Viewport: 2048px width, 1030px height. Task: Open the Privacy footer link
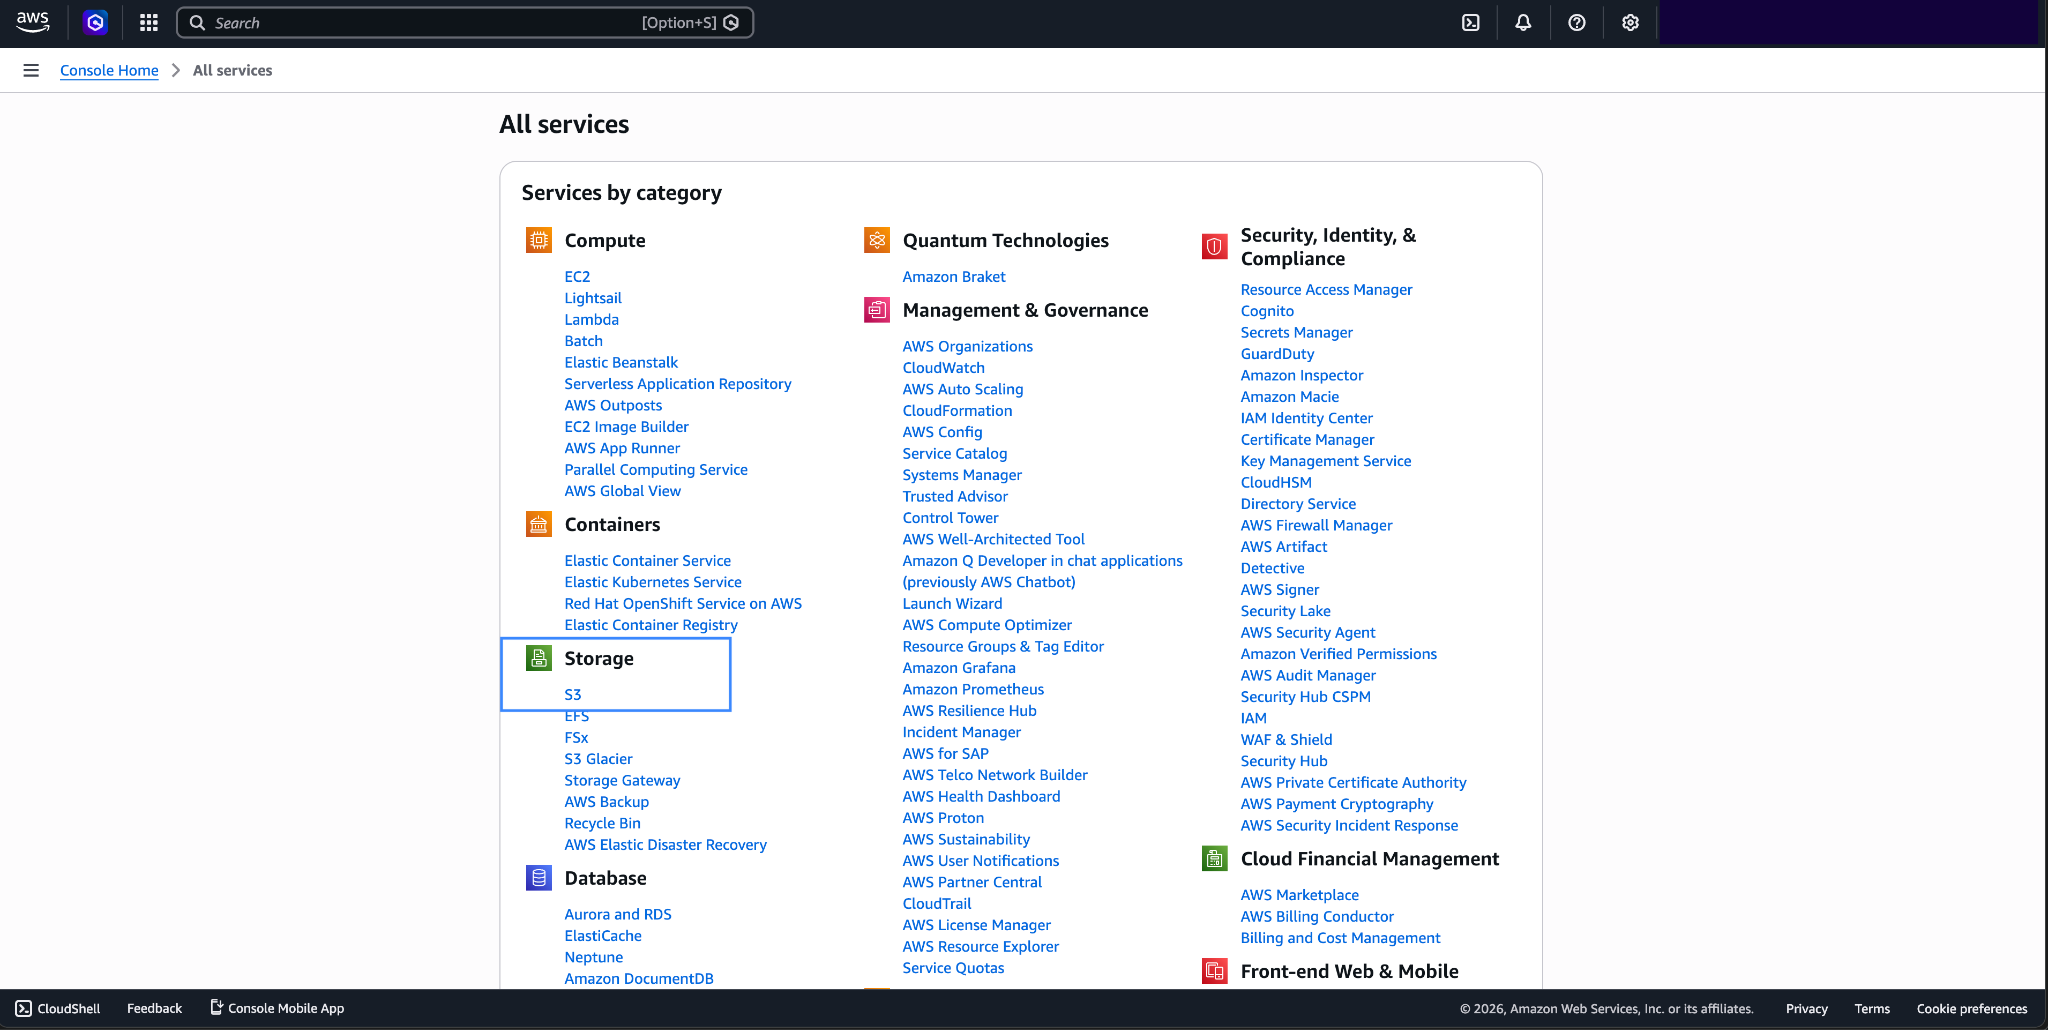1806,1008
